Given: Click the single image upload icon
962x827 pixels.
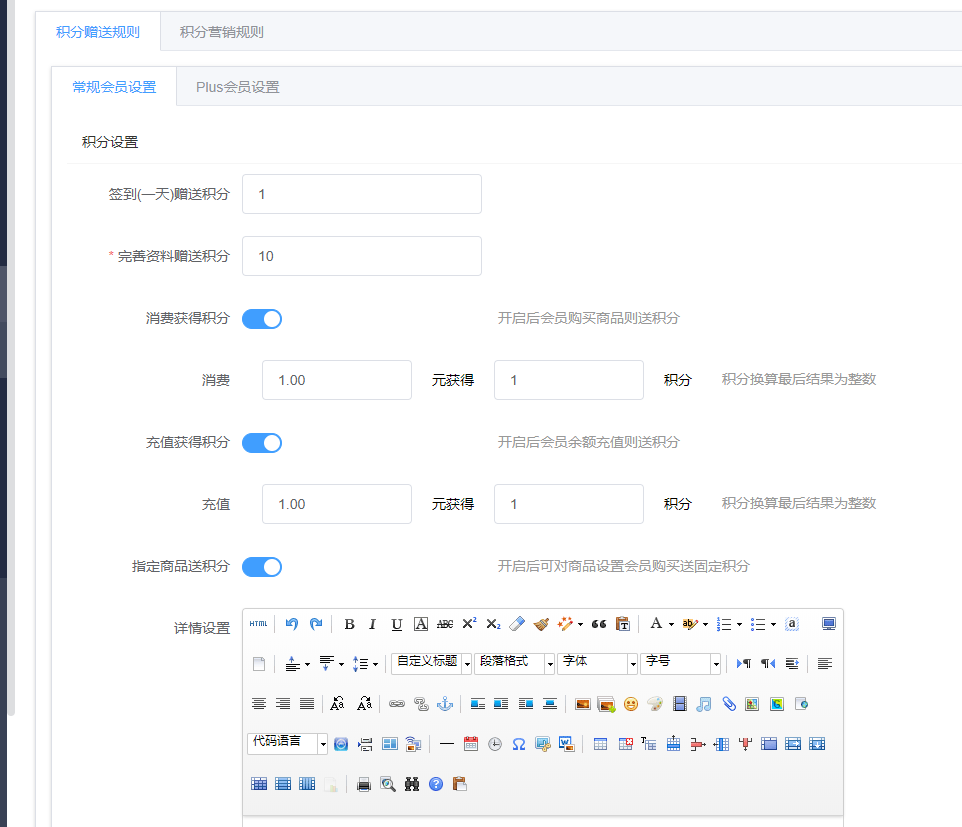Looking at the screenshot, I should pos(582,704).
